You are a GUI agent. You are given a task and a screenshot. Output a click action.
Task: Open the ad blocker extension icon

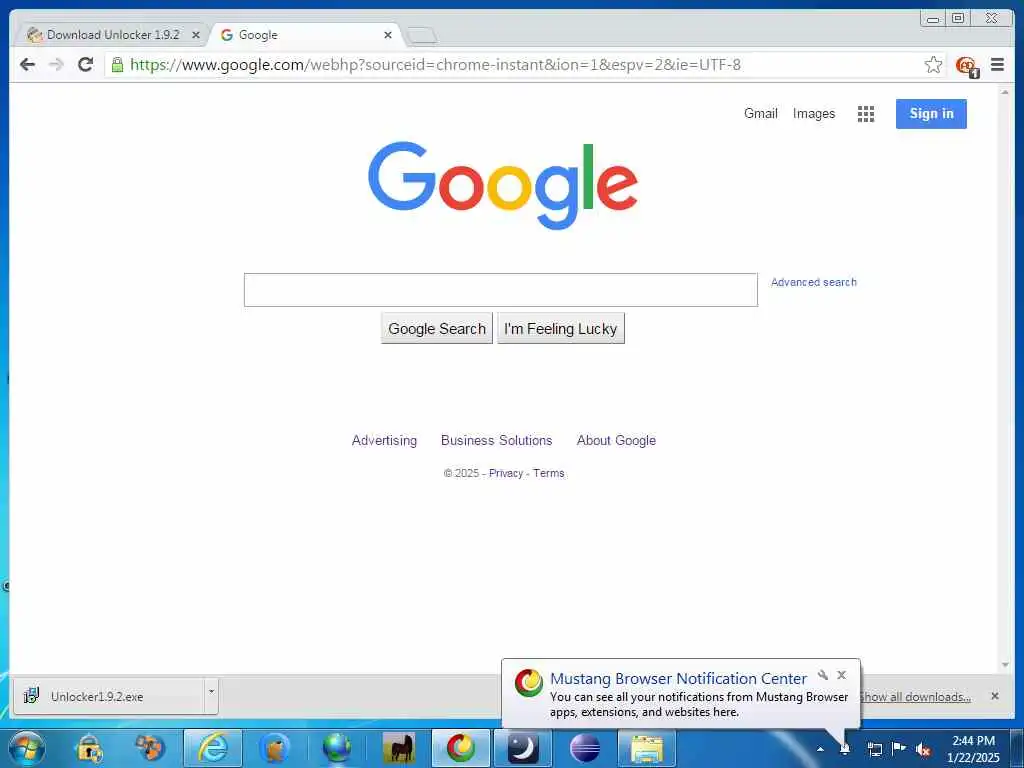(967, 65)
